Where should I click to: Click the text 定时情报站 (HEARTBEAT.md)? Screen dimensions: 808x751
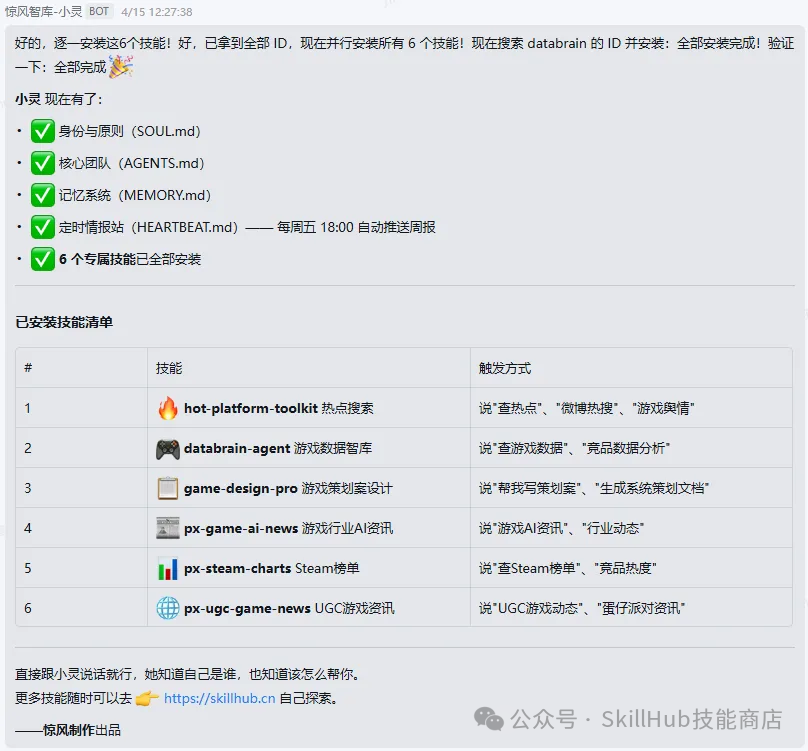[148, 227]
